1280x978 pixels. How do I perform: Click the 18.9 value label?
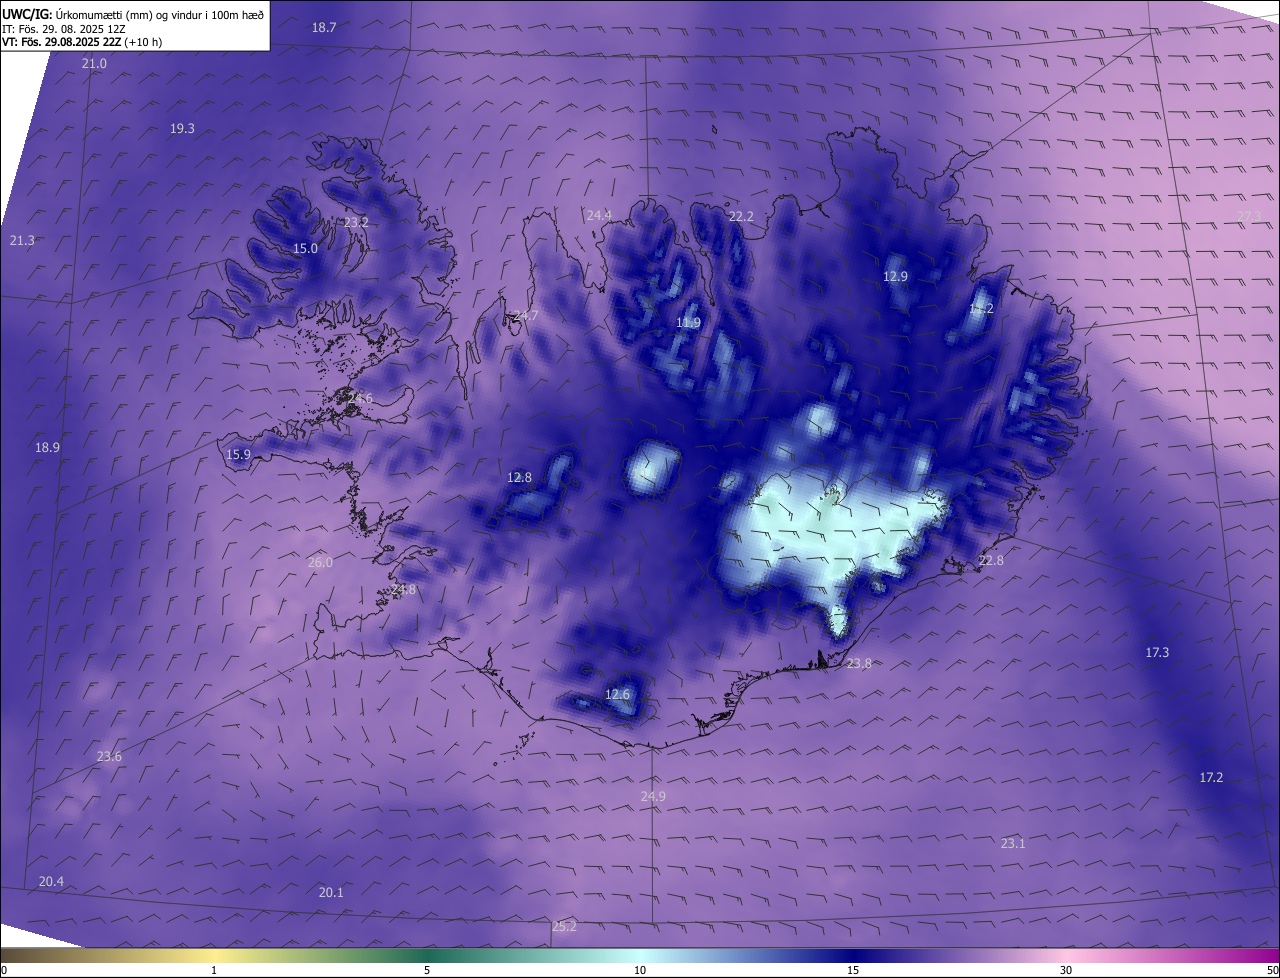click(x=47, y=448)
